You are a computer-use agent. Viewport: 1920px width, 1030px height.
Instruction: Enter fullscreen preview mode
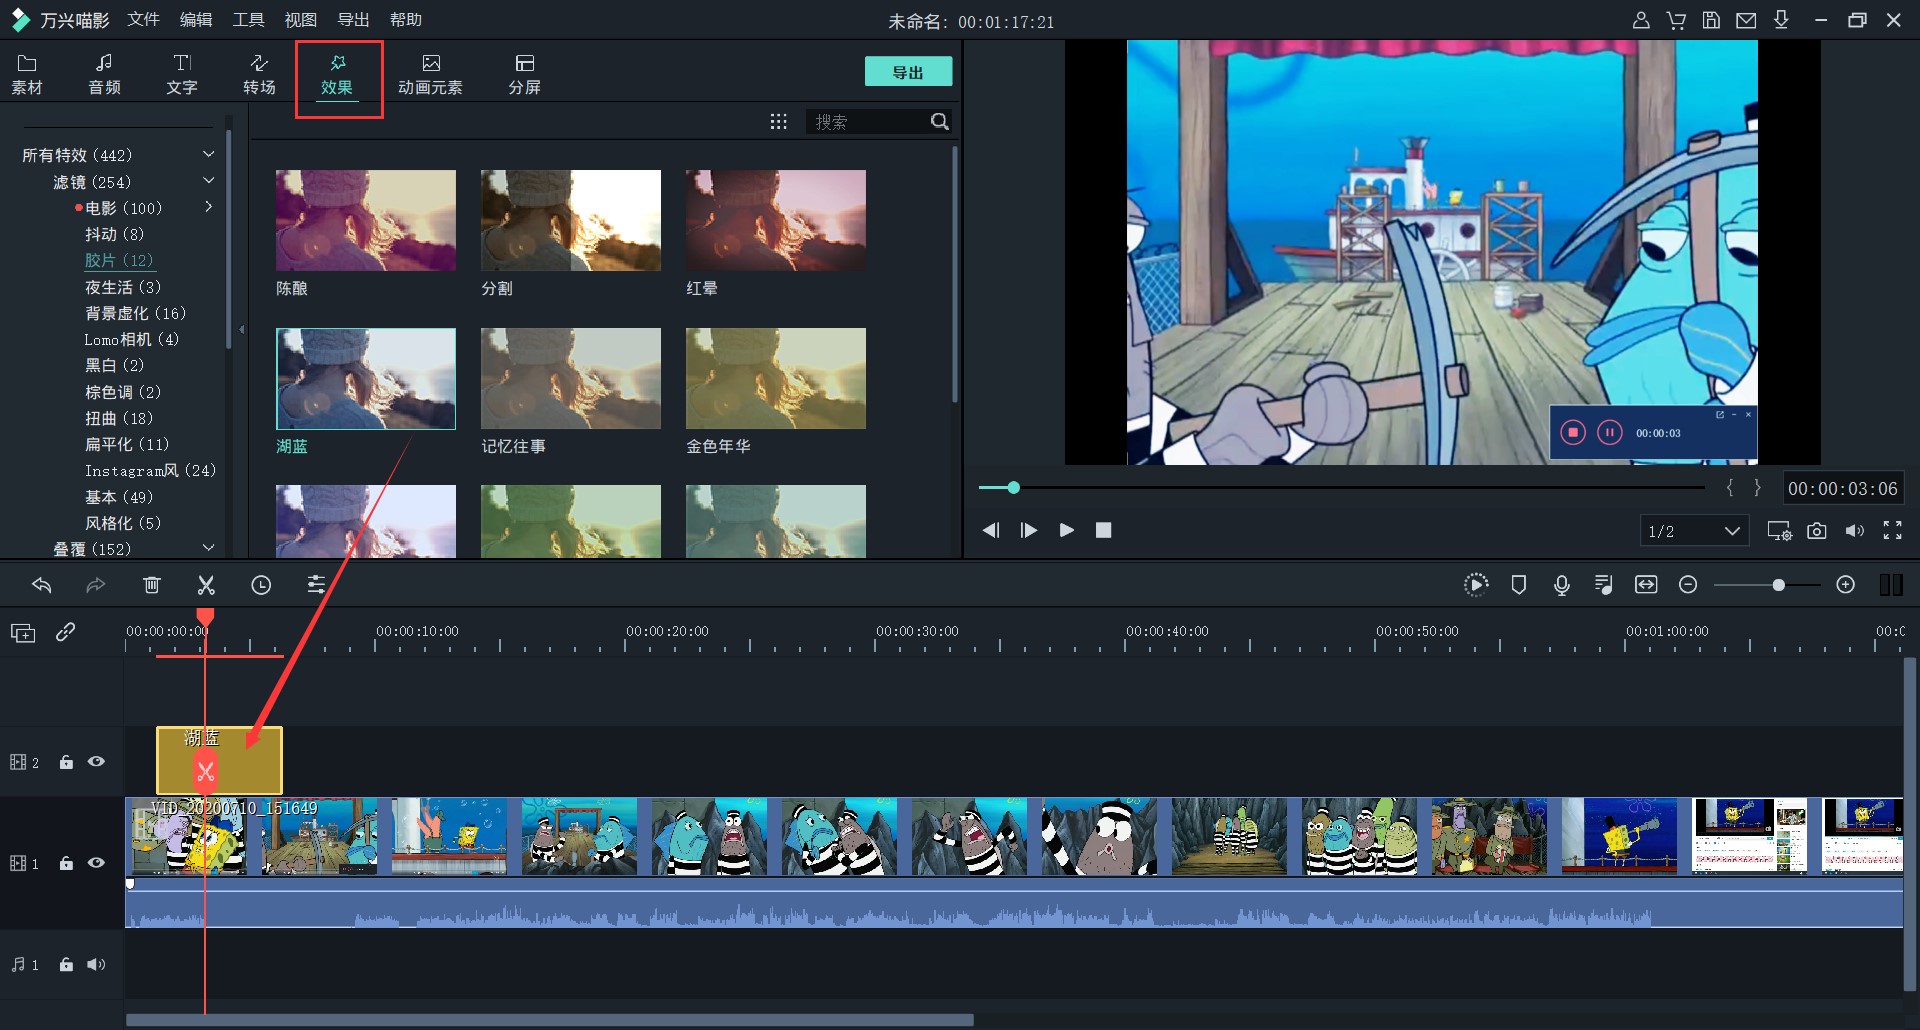pos(1892,531)
